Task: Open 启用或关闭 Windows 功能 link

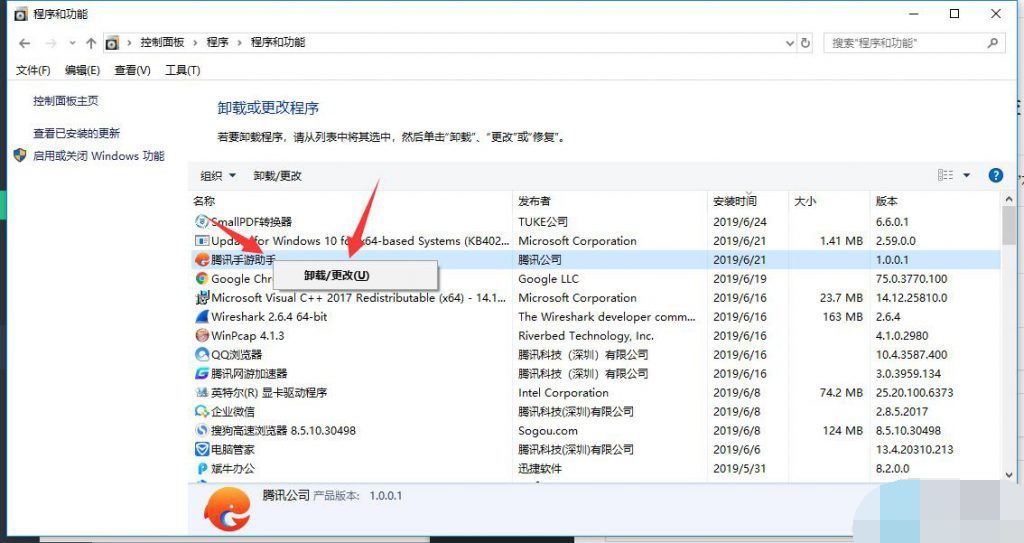Action: coord(98,156)
